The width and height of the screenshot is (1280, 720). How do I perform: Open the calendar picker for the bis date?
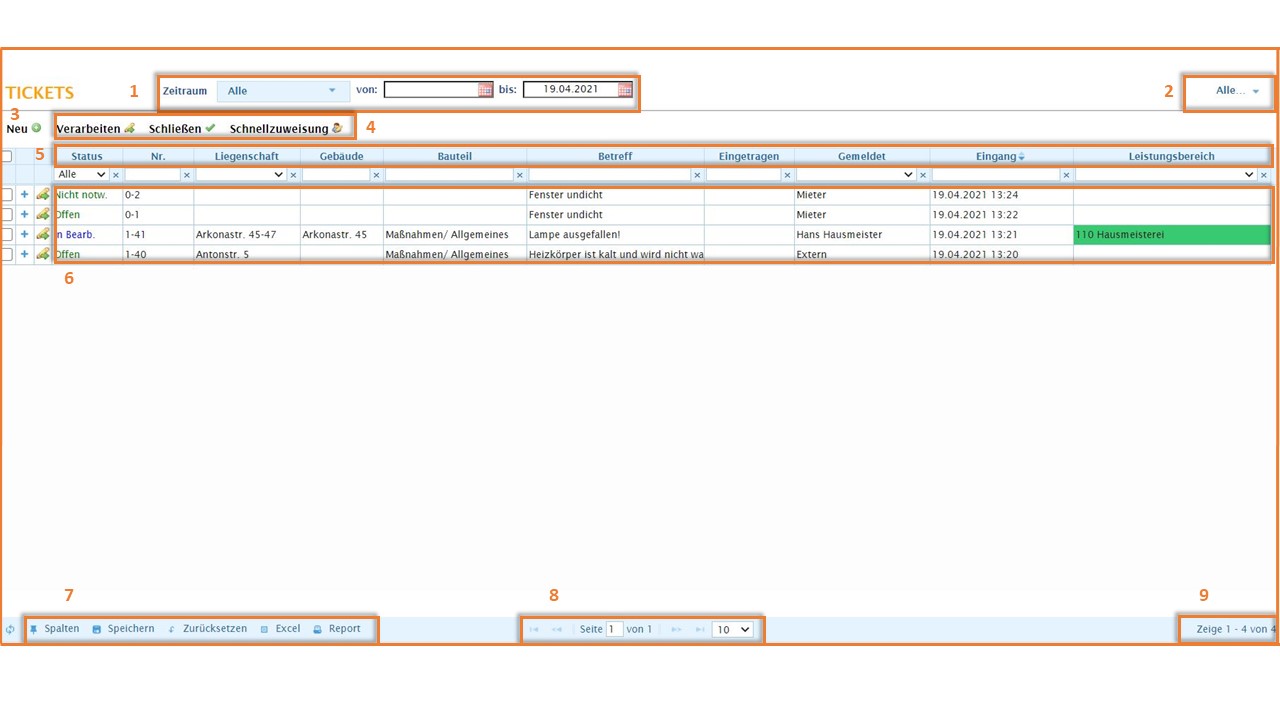(625, 90)
